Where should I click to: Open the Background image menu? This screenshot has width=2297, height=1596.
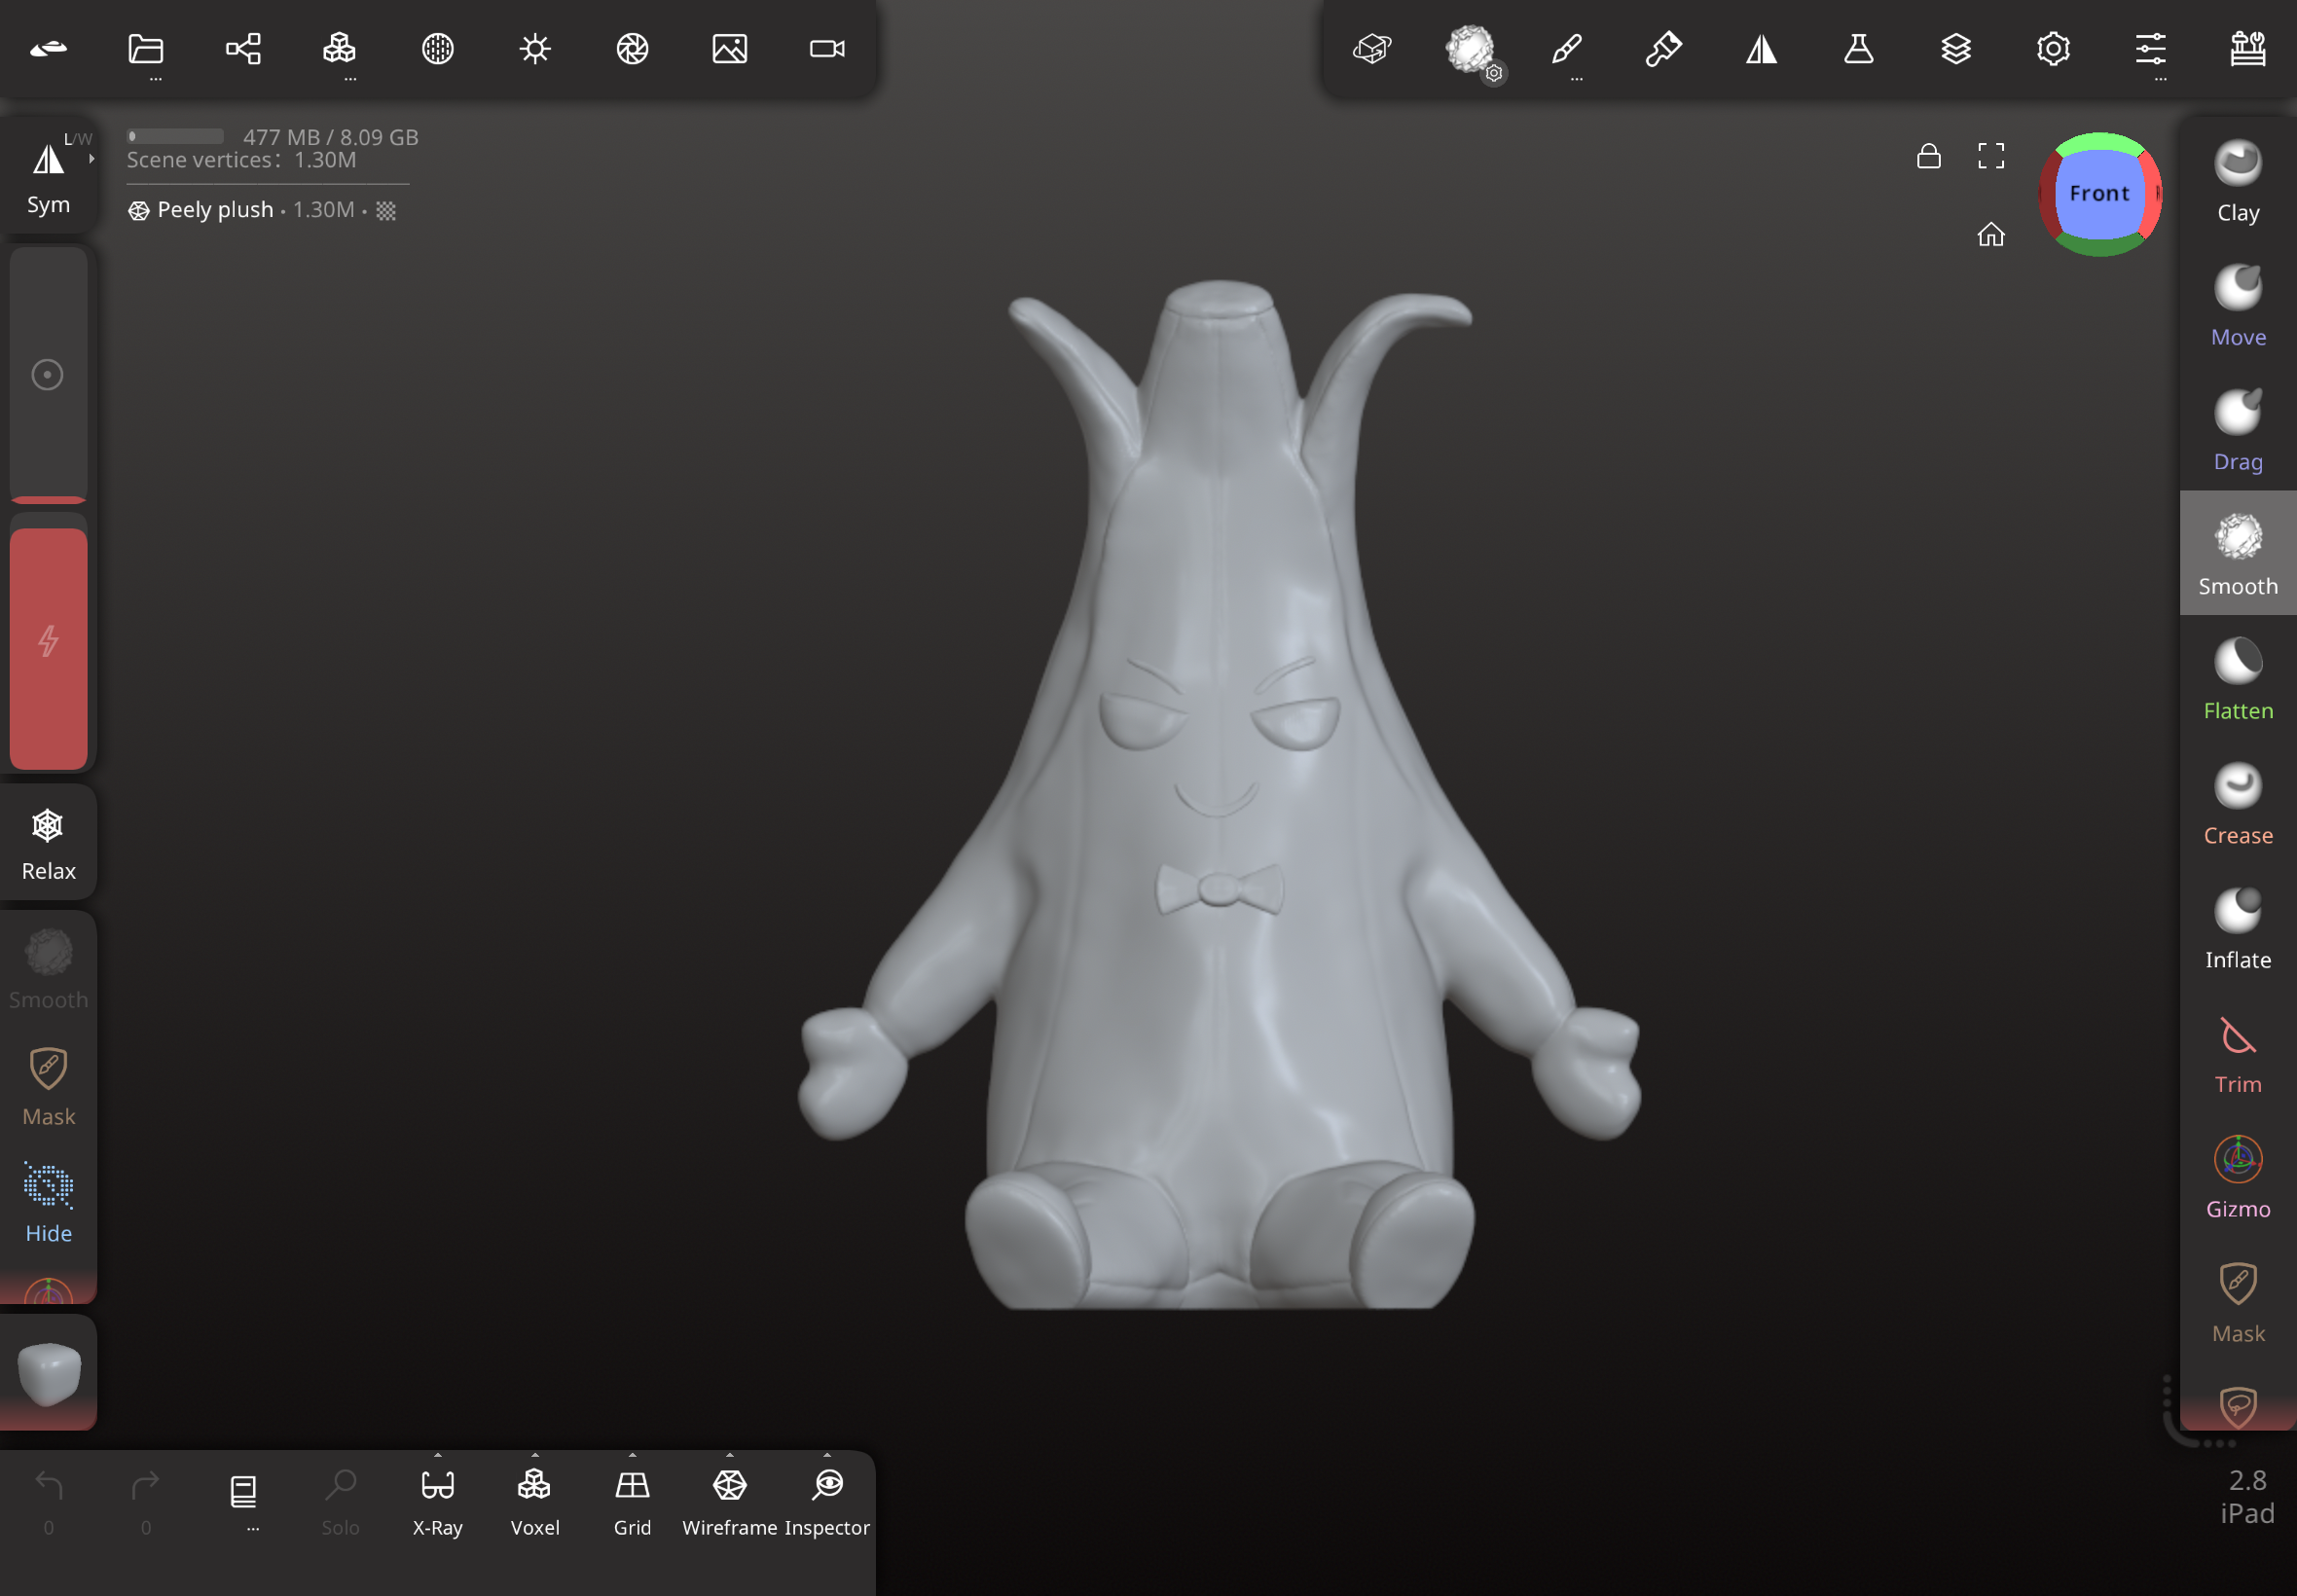pyautogui.click(x=730, y=48)
